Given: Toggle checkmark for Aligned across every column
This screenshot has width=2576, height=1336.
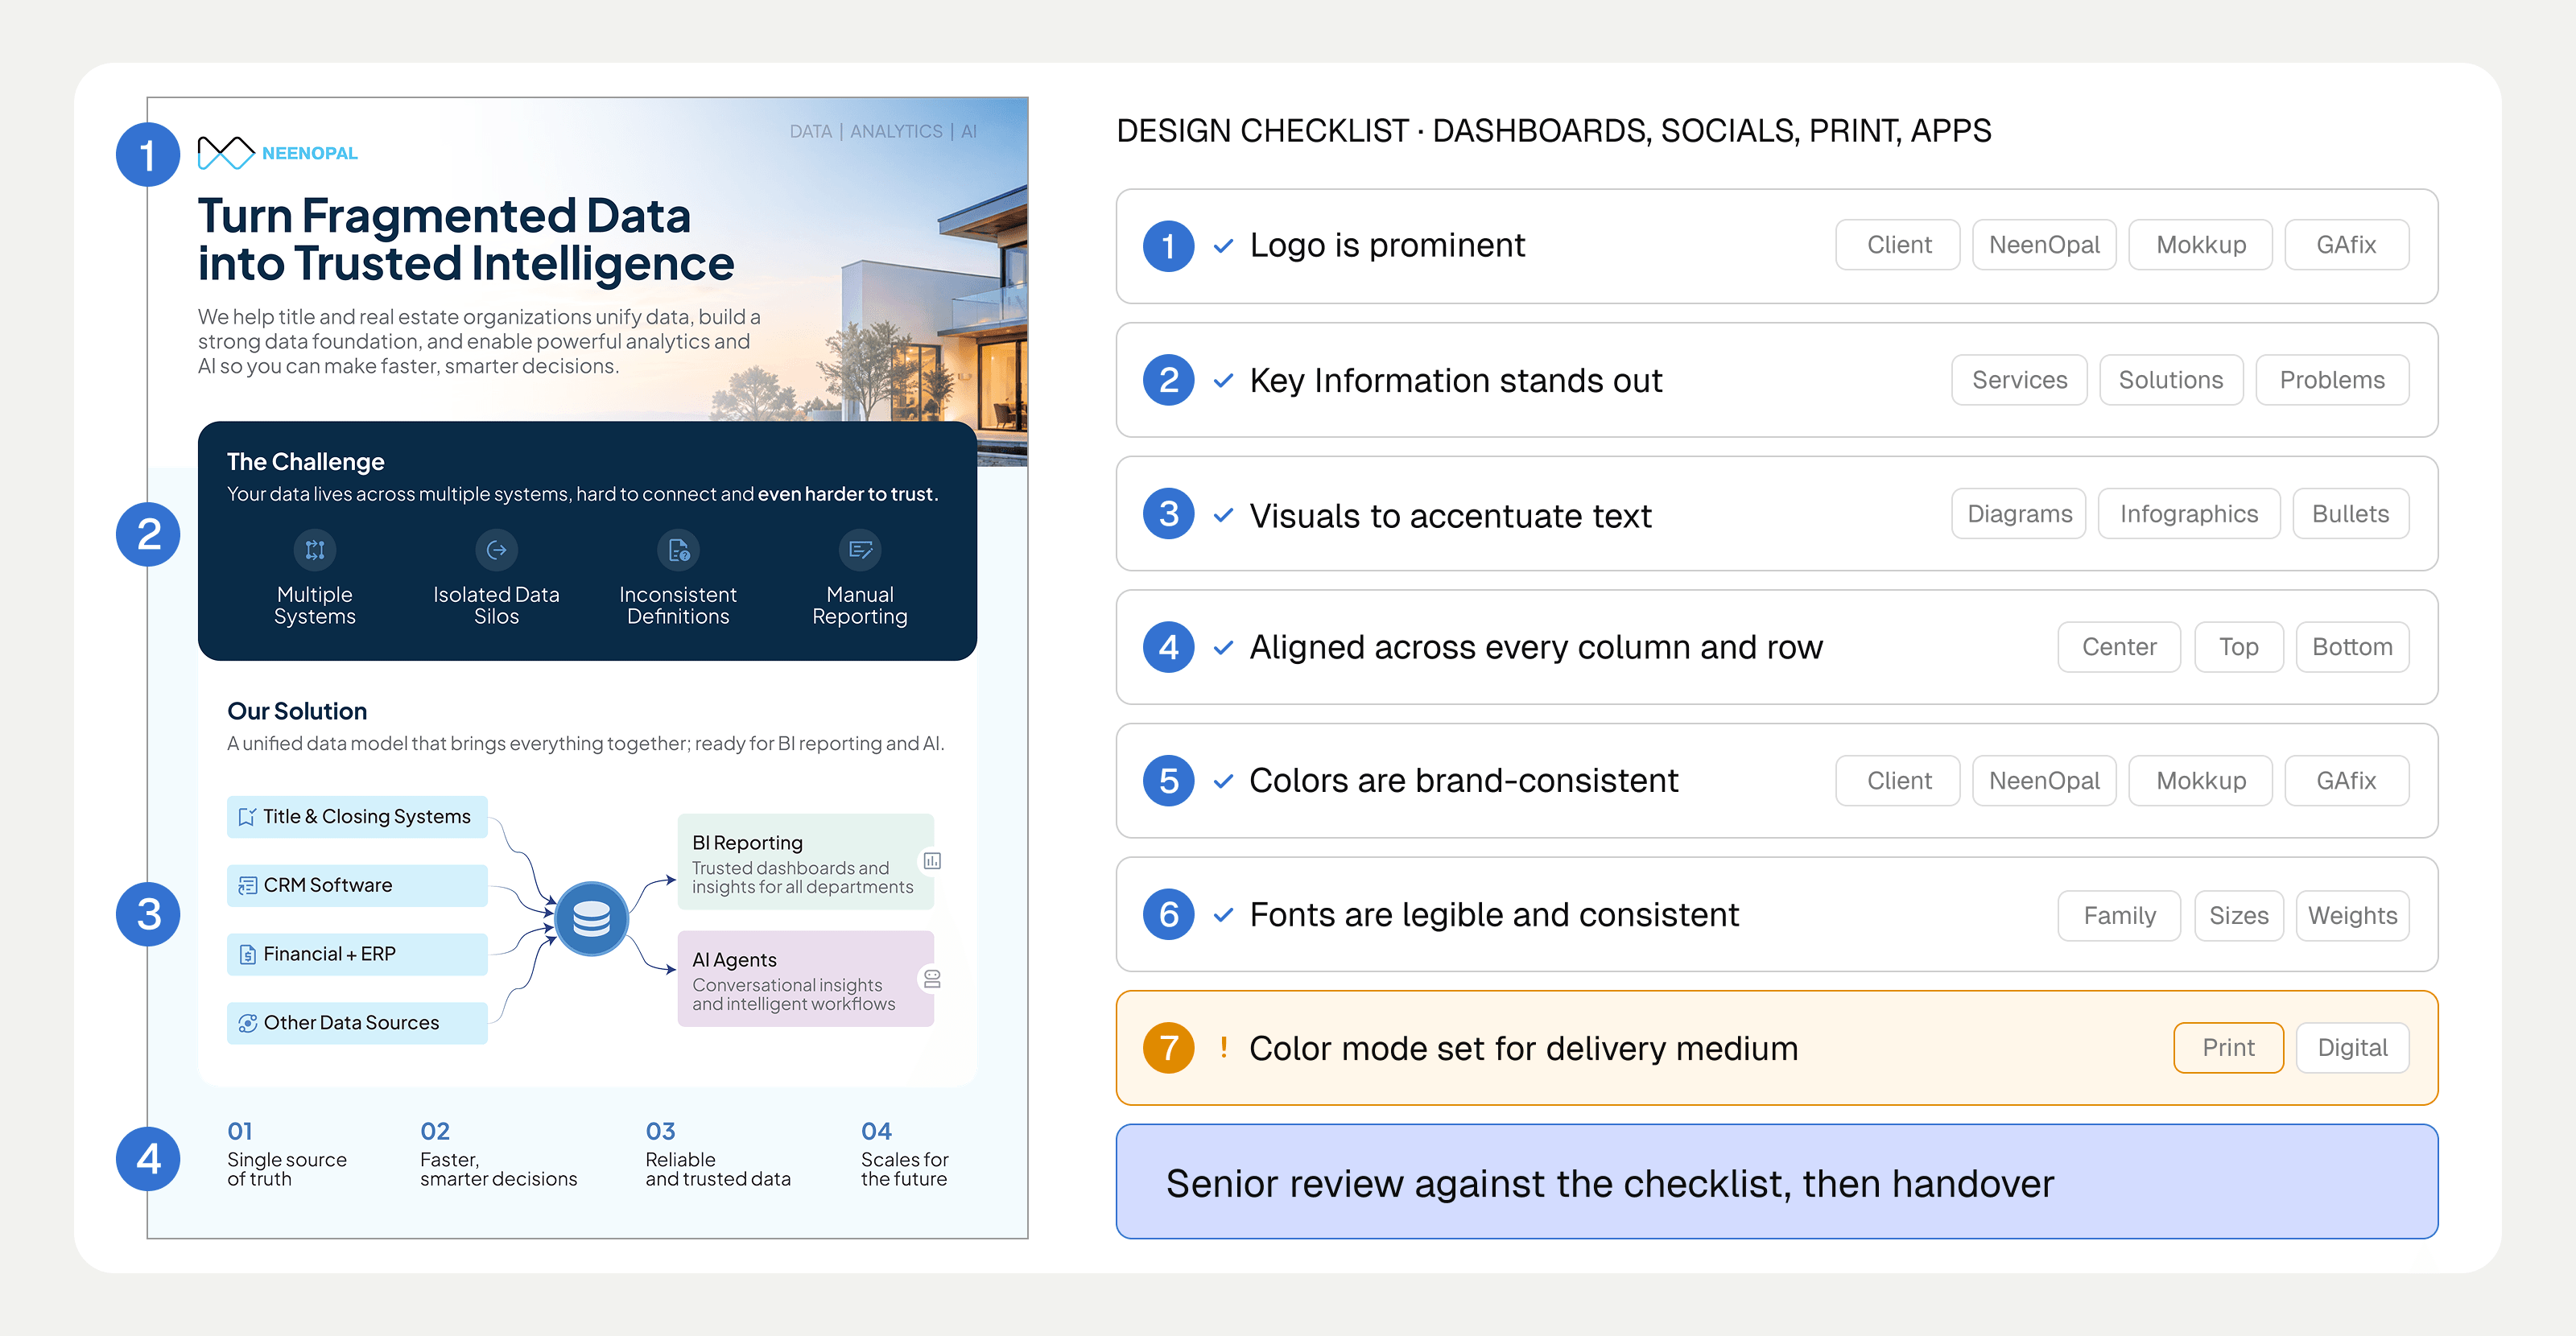Looking at the screenshot, I should pyautogui.click(x=1223, y=648).
